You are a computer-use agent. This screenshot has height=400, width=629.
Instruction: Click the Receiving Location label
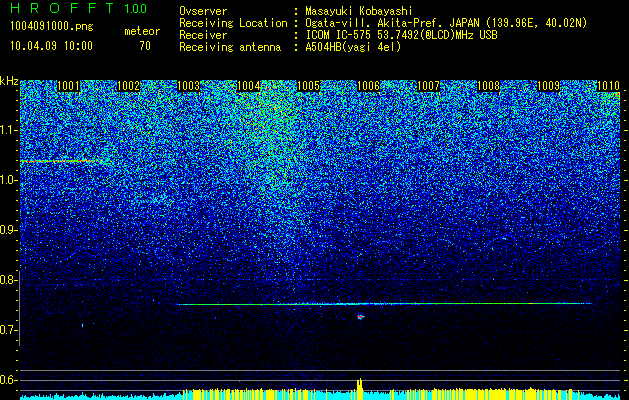tap(233, 23)
